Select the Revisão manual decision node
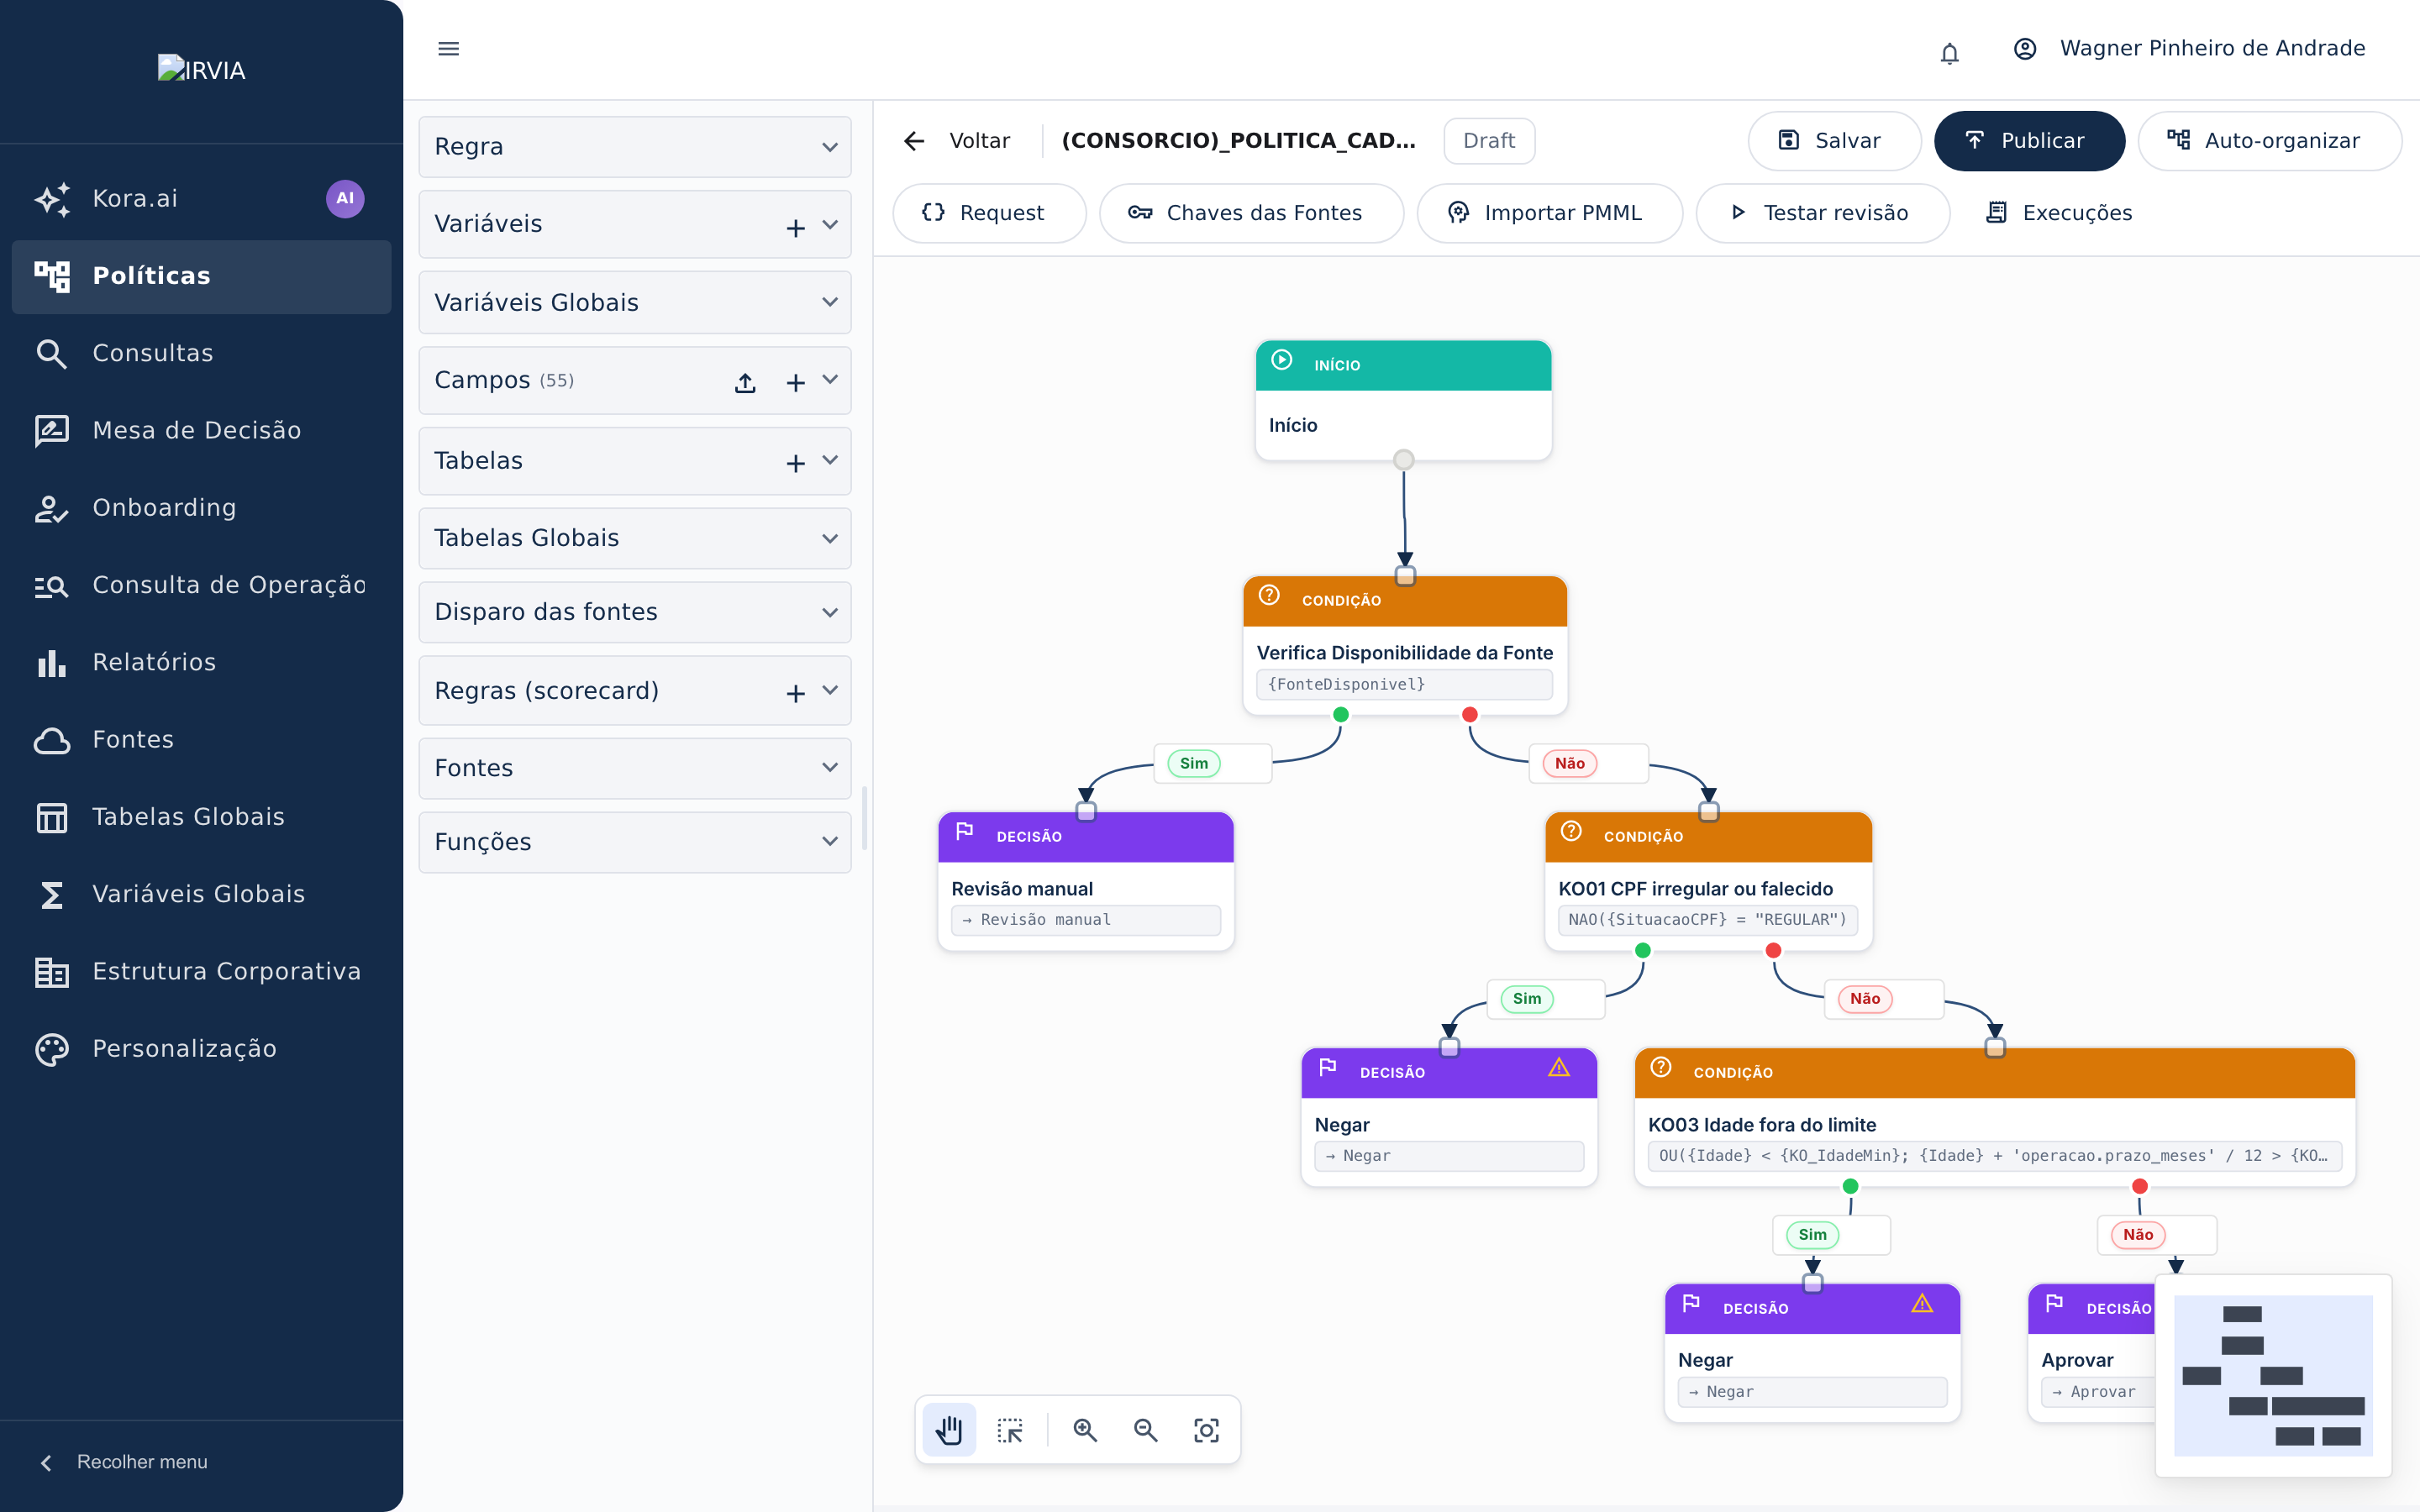The image size is (2420, 1512). [x=1085, y=881]
